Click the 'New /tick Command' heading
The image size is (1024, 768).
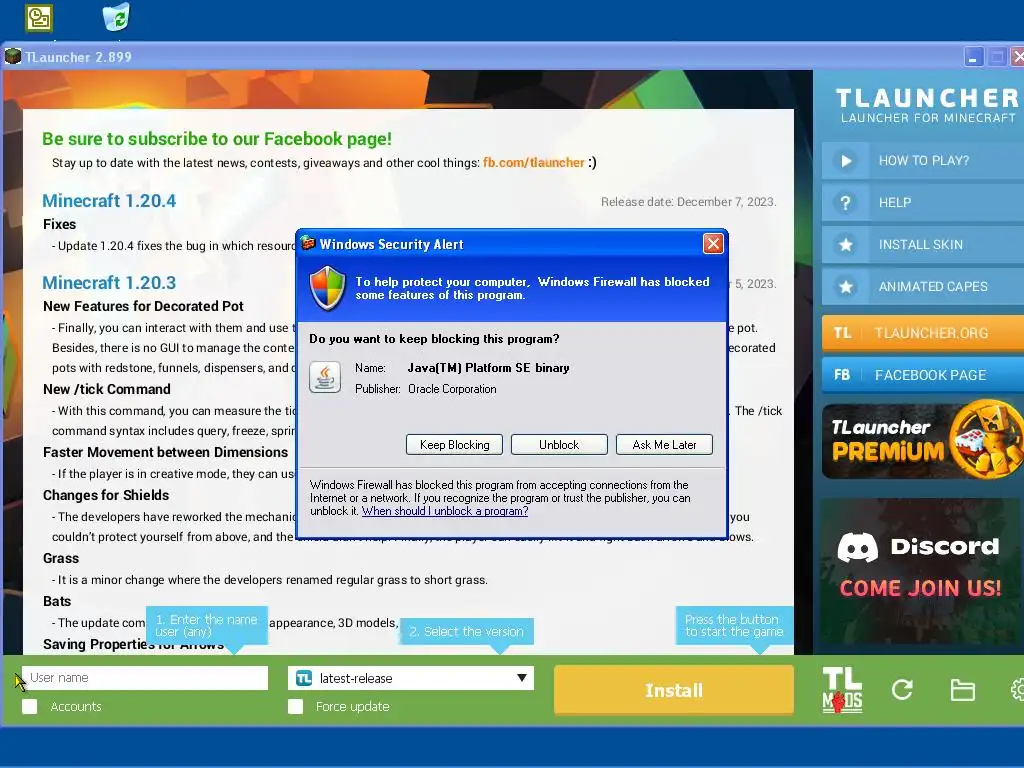[106, 389]
